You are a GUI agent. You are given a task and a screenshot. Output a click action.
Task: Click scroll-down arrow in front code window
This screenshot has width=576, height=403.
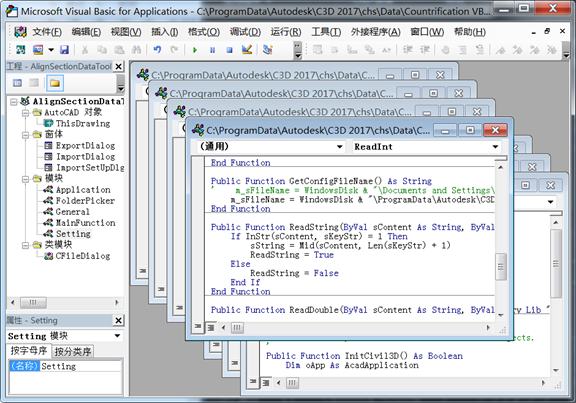click(x=500, y=315)
